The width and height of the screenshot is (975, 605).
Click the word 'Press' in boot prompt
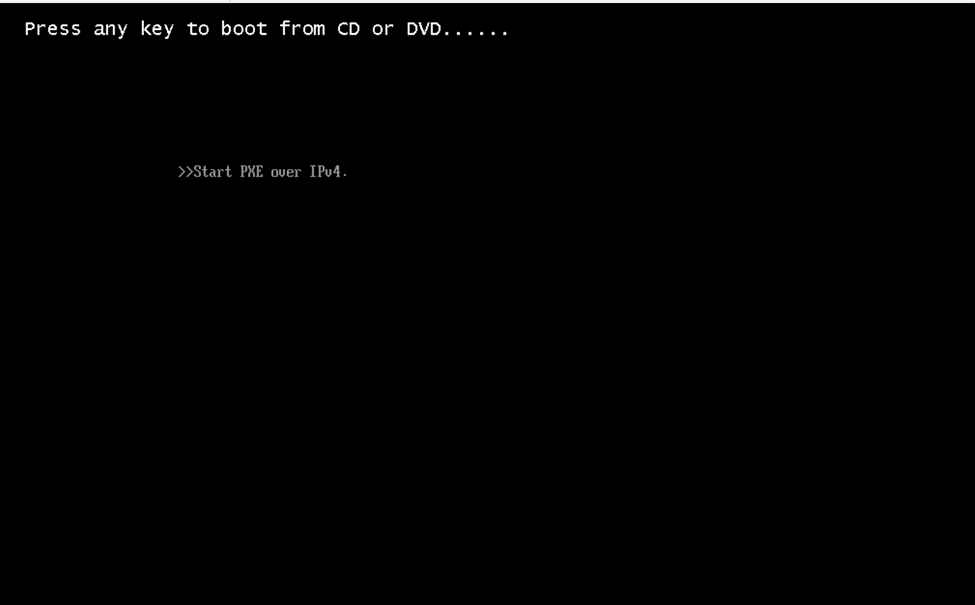tap(52, 29)
